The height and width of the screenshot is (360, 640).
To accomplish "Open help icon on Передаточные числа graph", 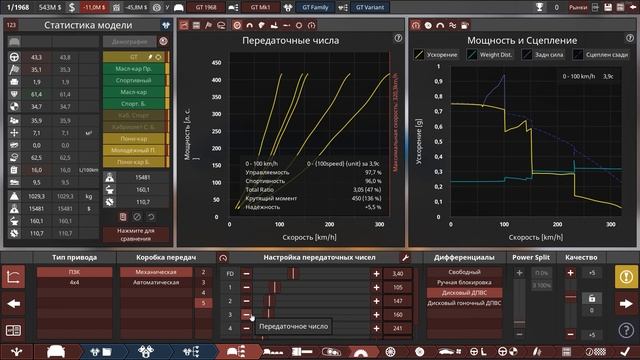I will point(398,38).
